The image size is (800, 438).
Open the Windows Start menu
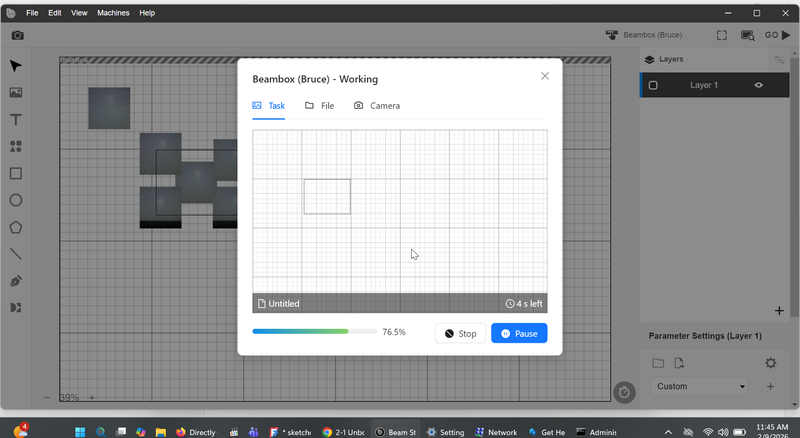[x=80, y=432]
